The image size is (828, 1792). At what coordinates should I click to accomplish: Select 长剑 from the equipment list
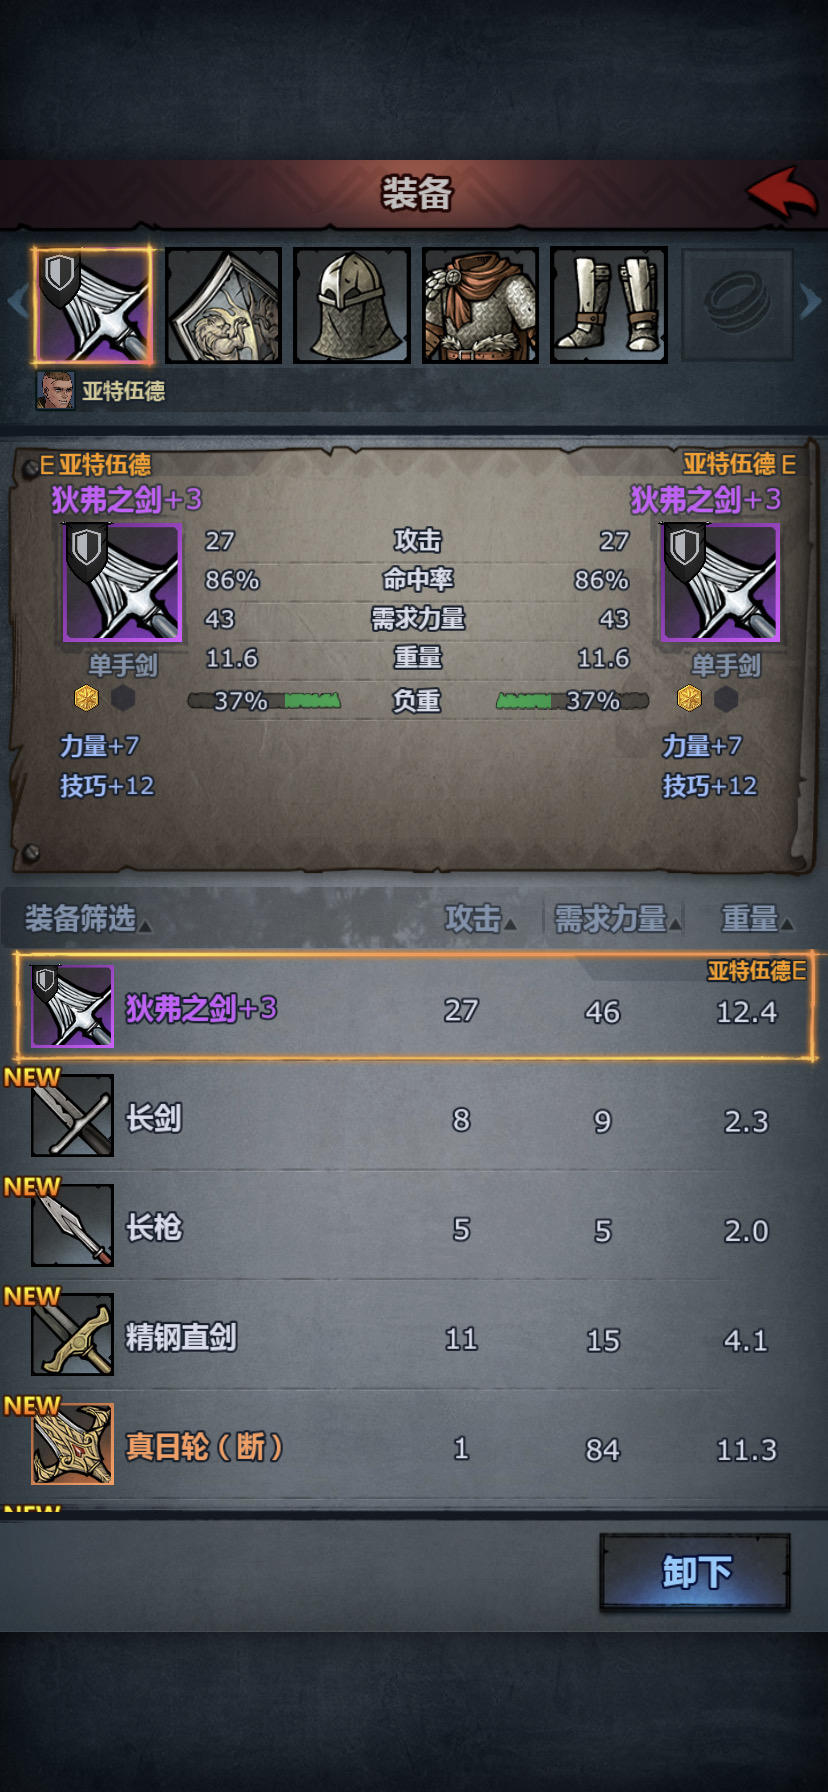point(414,1116)
